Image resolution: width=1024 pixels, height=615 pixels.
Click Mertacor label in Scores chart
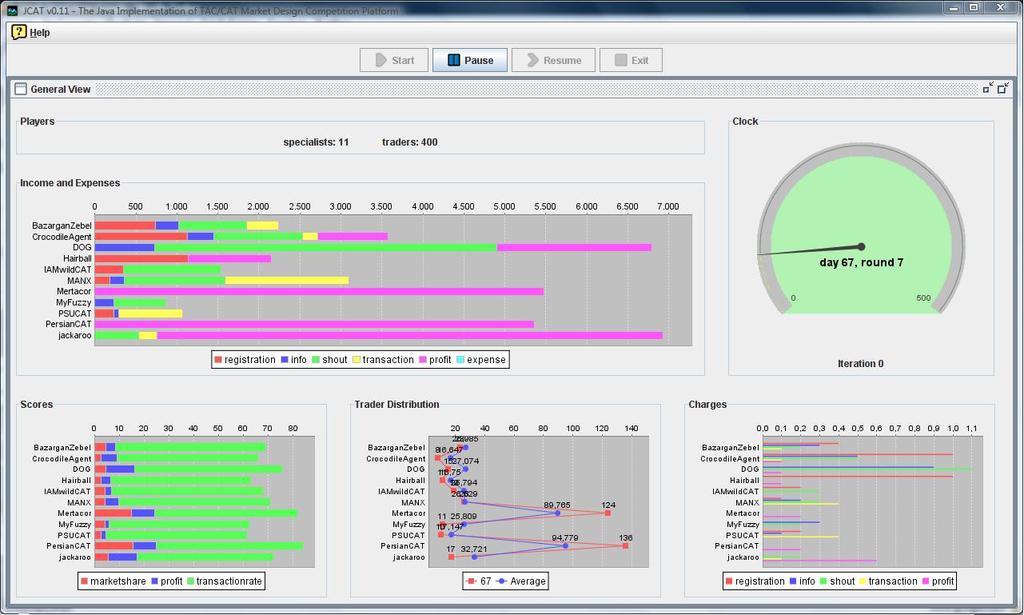[x=74, y=513]
